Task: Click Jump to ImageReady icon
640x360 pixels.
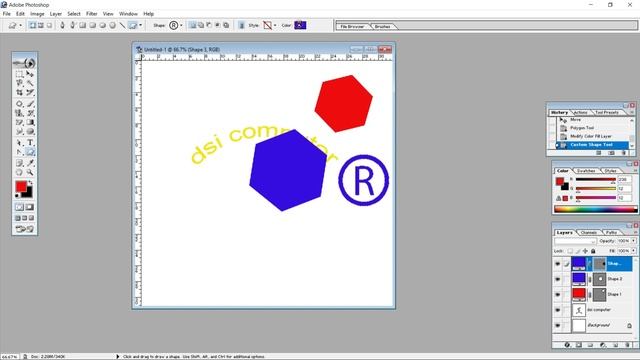Action: (x=24, y=229)
